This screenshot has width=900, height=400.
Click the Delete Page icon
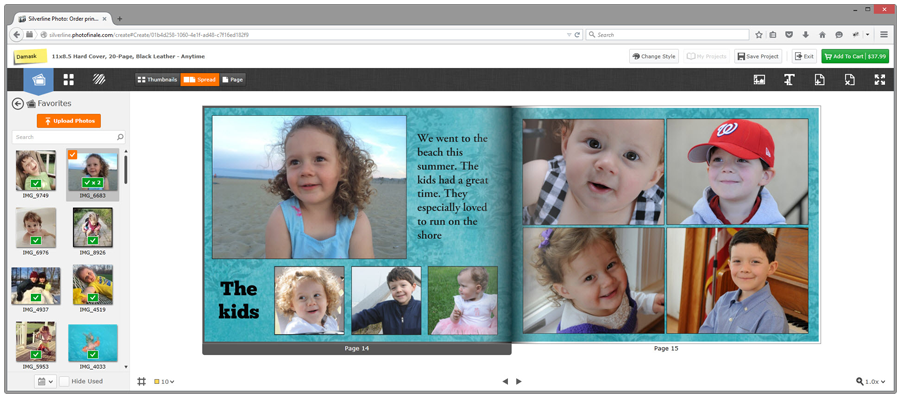pyautogui.click(x=849, y=80)
